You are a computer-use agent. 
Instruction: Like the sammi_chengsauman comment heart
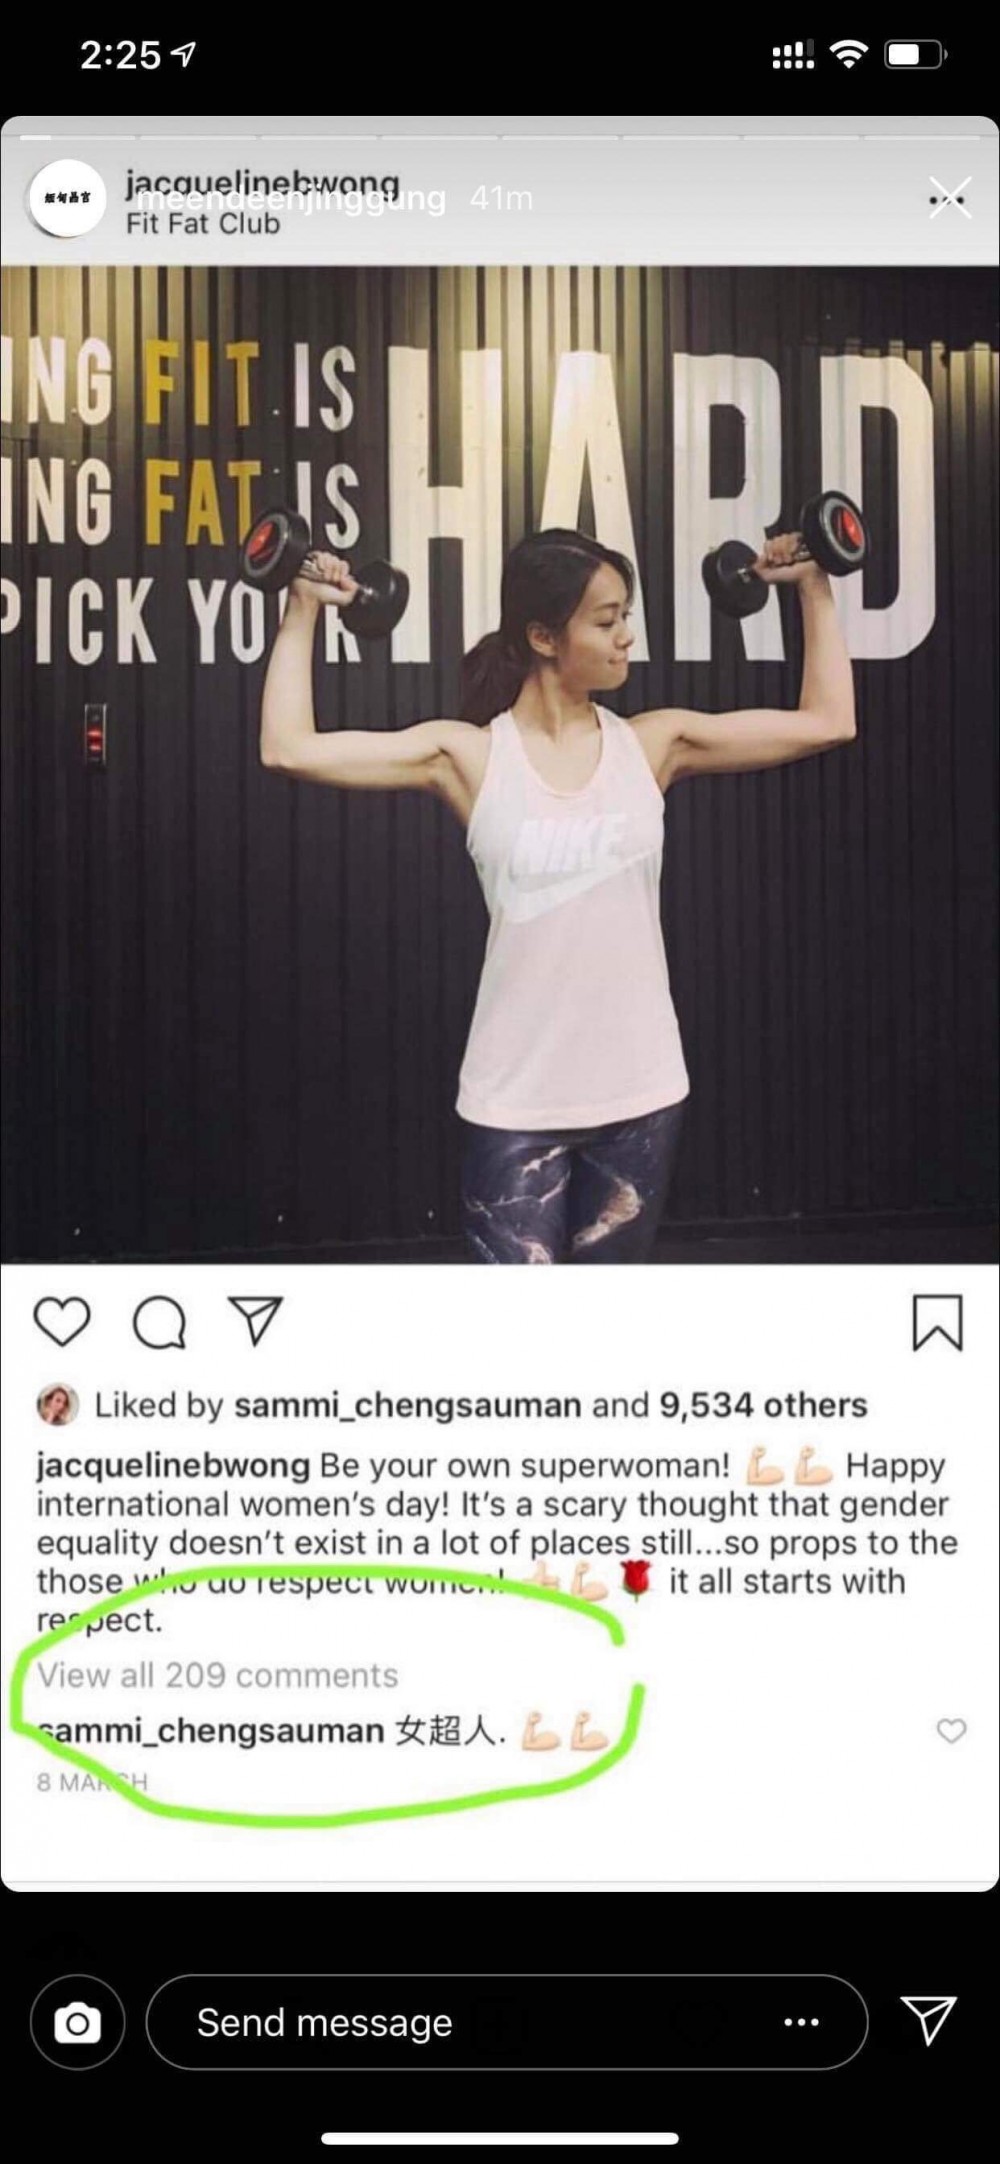coord(951,1730)
